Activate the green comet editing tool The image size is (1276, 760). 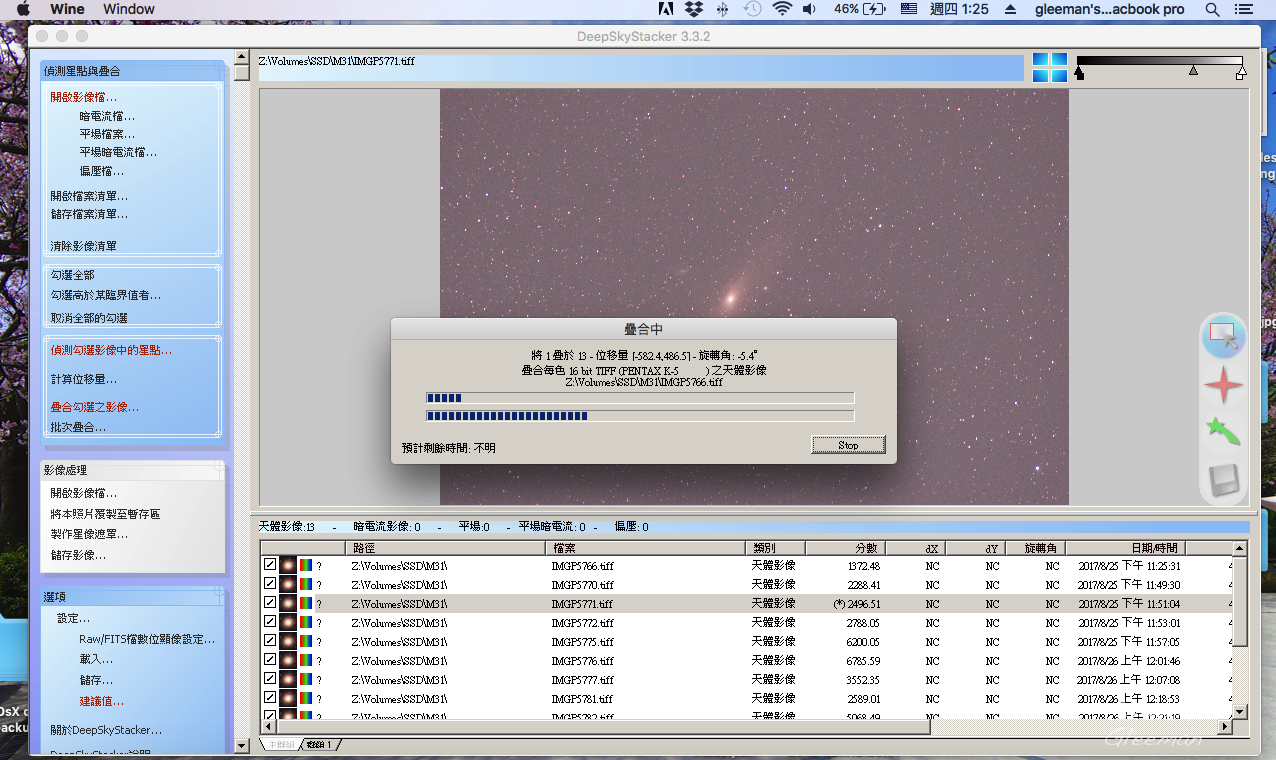point(1223,431)
